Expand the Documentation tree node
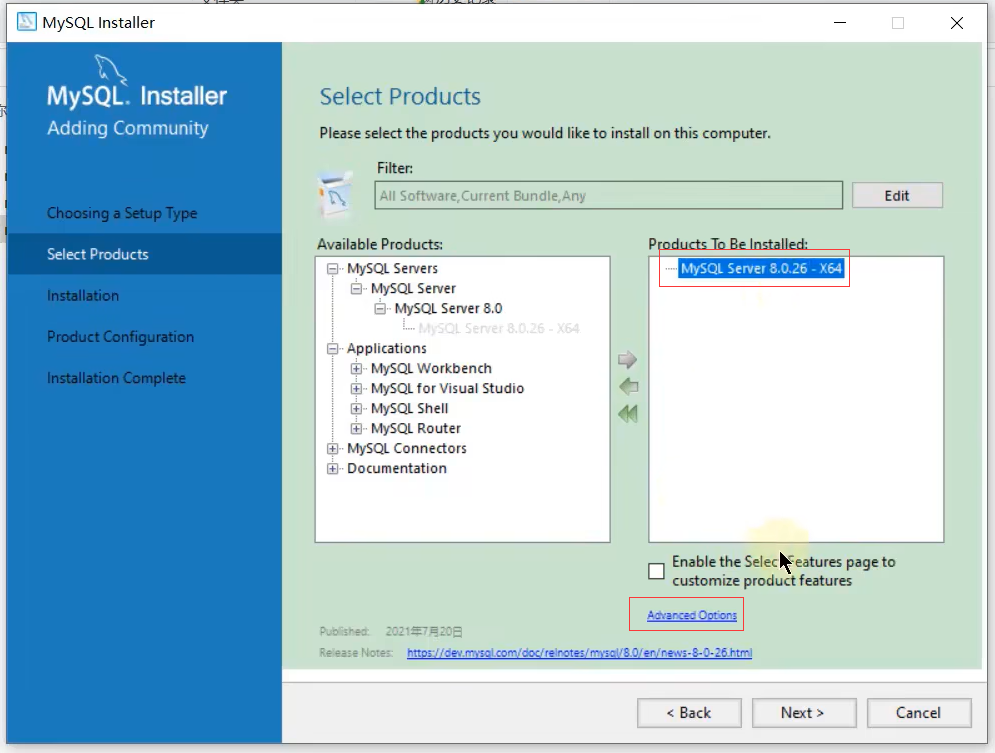 tap(333, 469)
